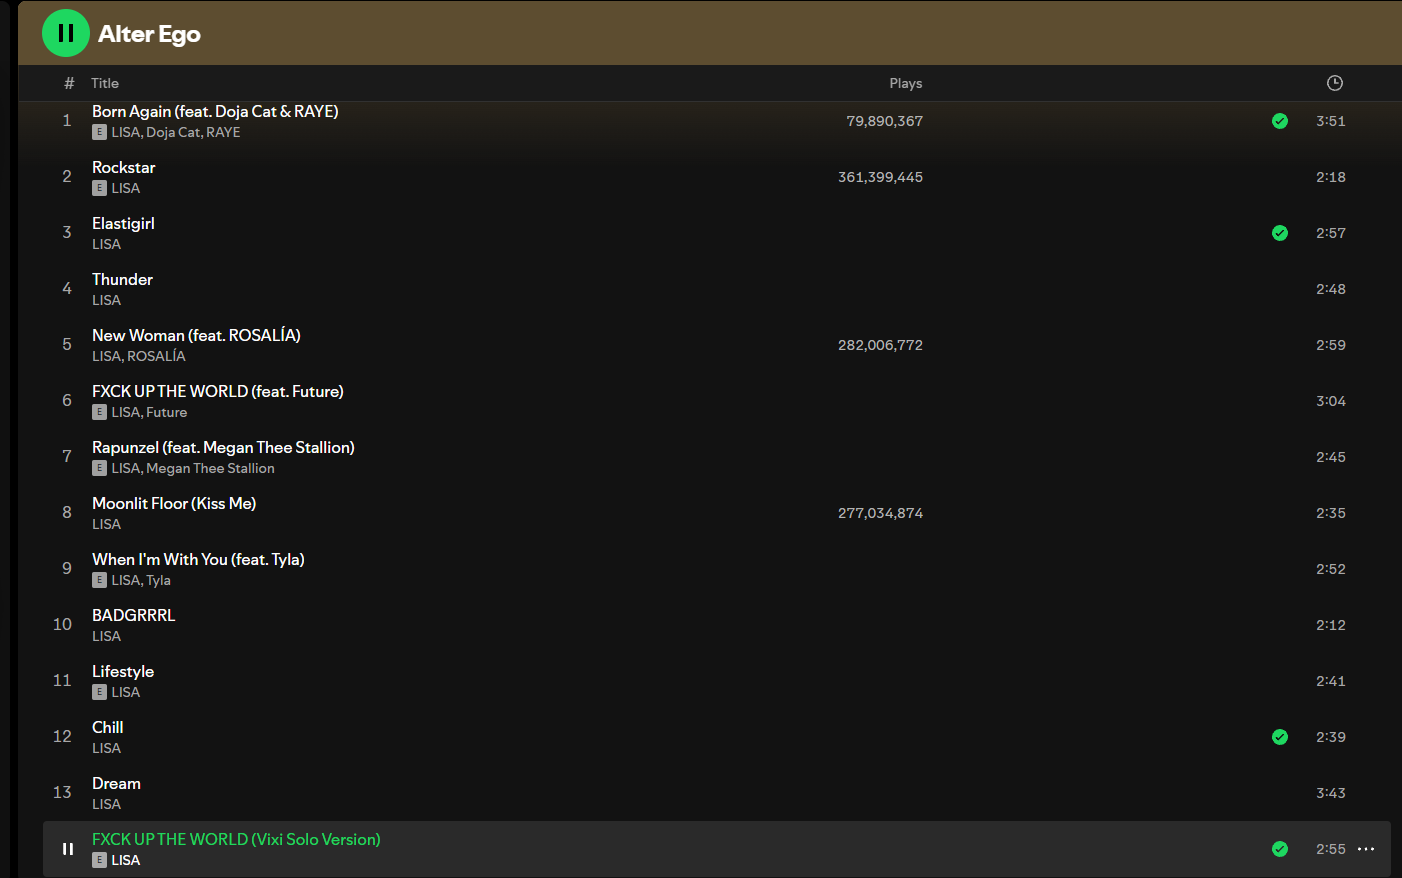Screen dimensions: 1402x878
Task: Select the Rockstar track title
Action: tap(123, 167)
